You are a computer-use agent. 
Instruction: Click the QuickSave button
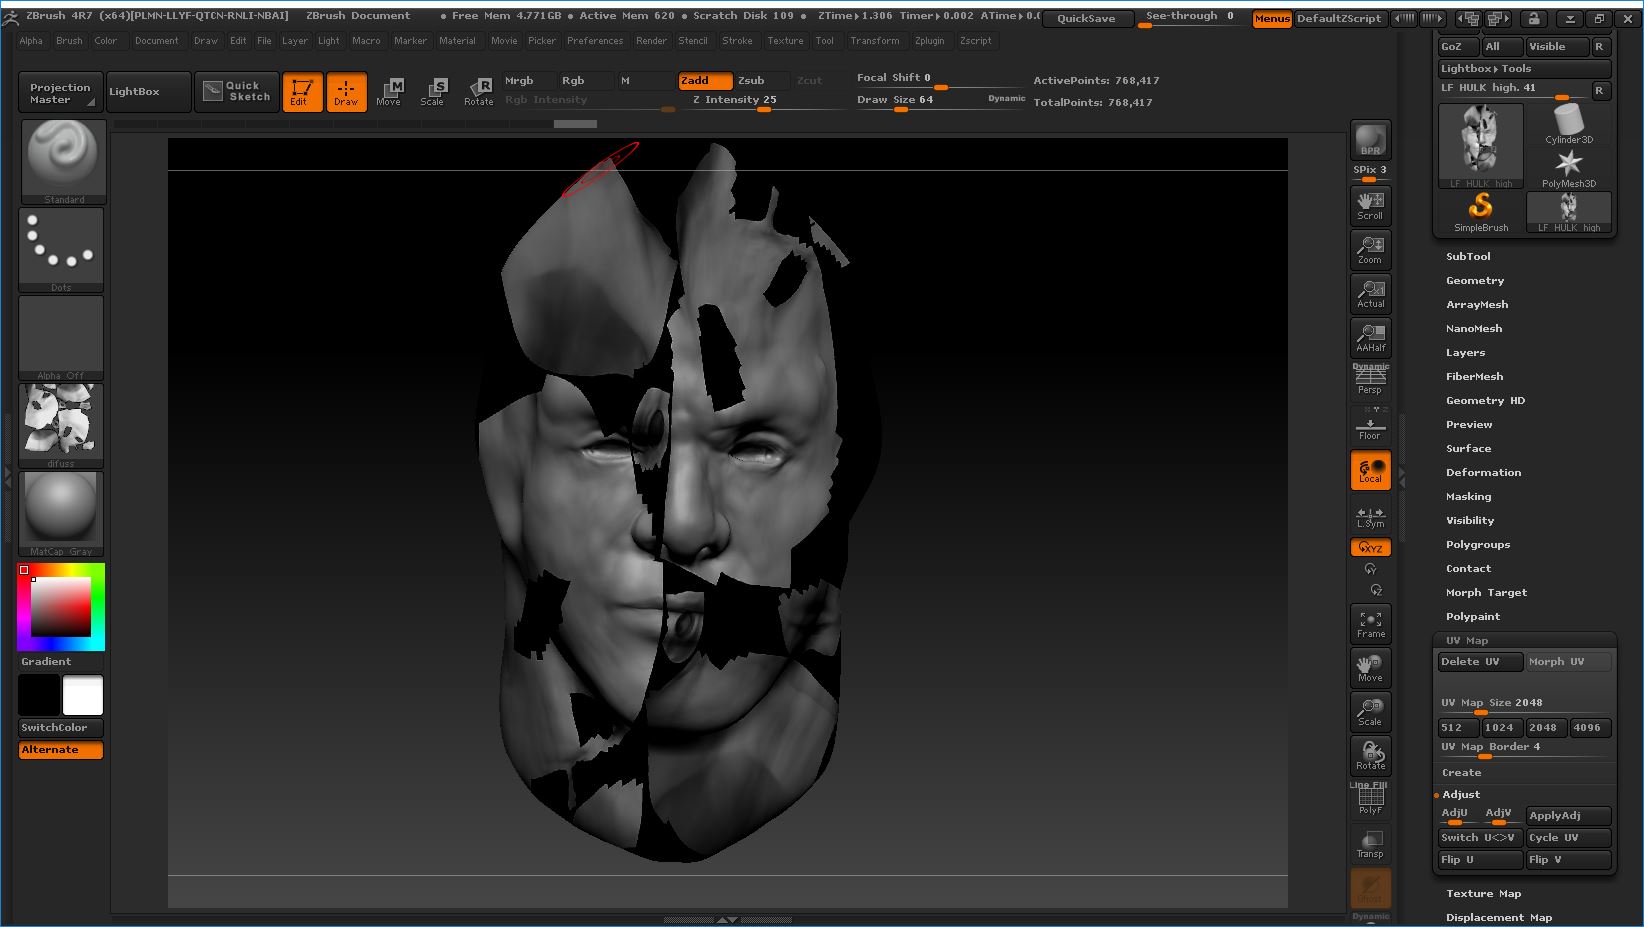pyautogui.click(x=1087, y=19)
